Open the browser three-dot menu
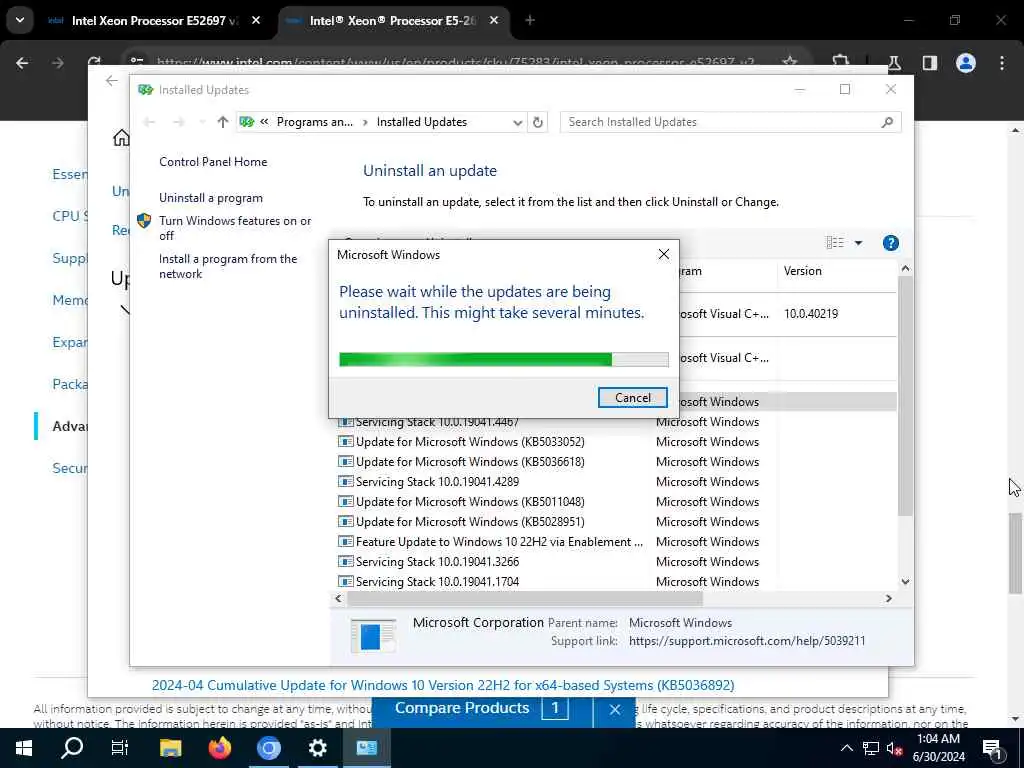This screenshot has height=768, width=1024. (1002, 63)
